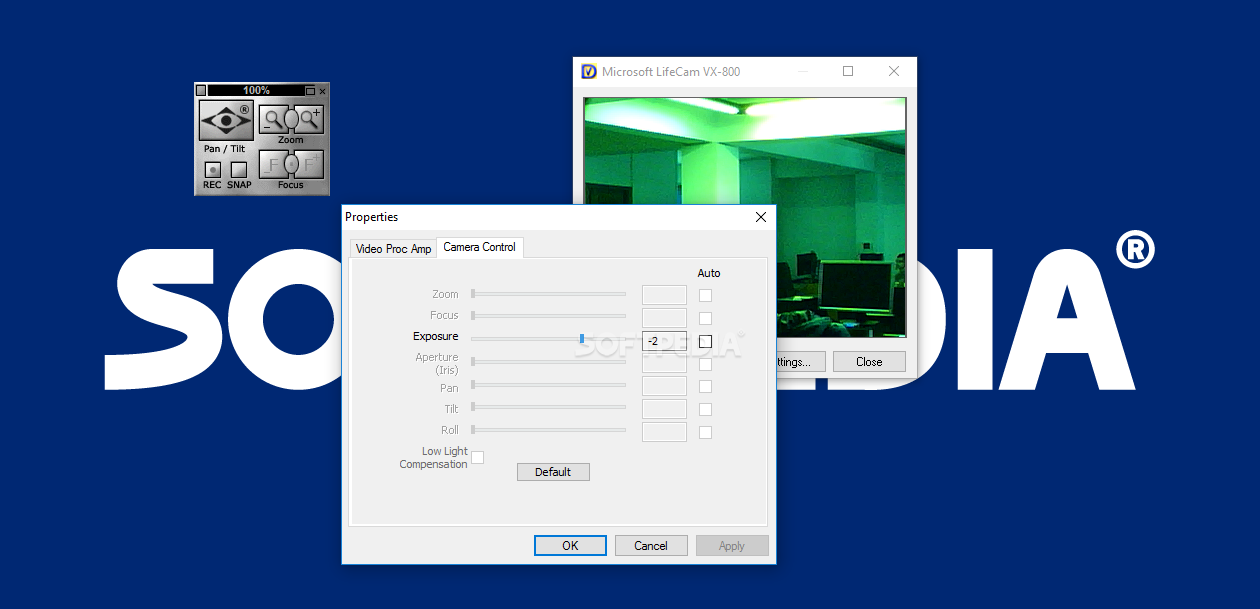This screenshot has height=609, width=1260.
Task: Click the focus minus F button
Action: [x=272, y=163]
